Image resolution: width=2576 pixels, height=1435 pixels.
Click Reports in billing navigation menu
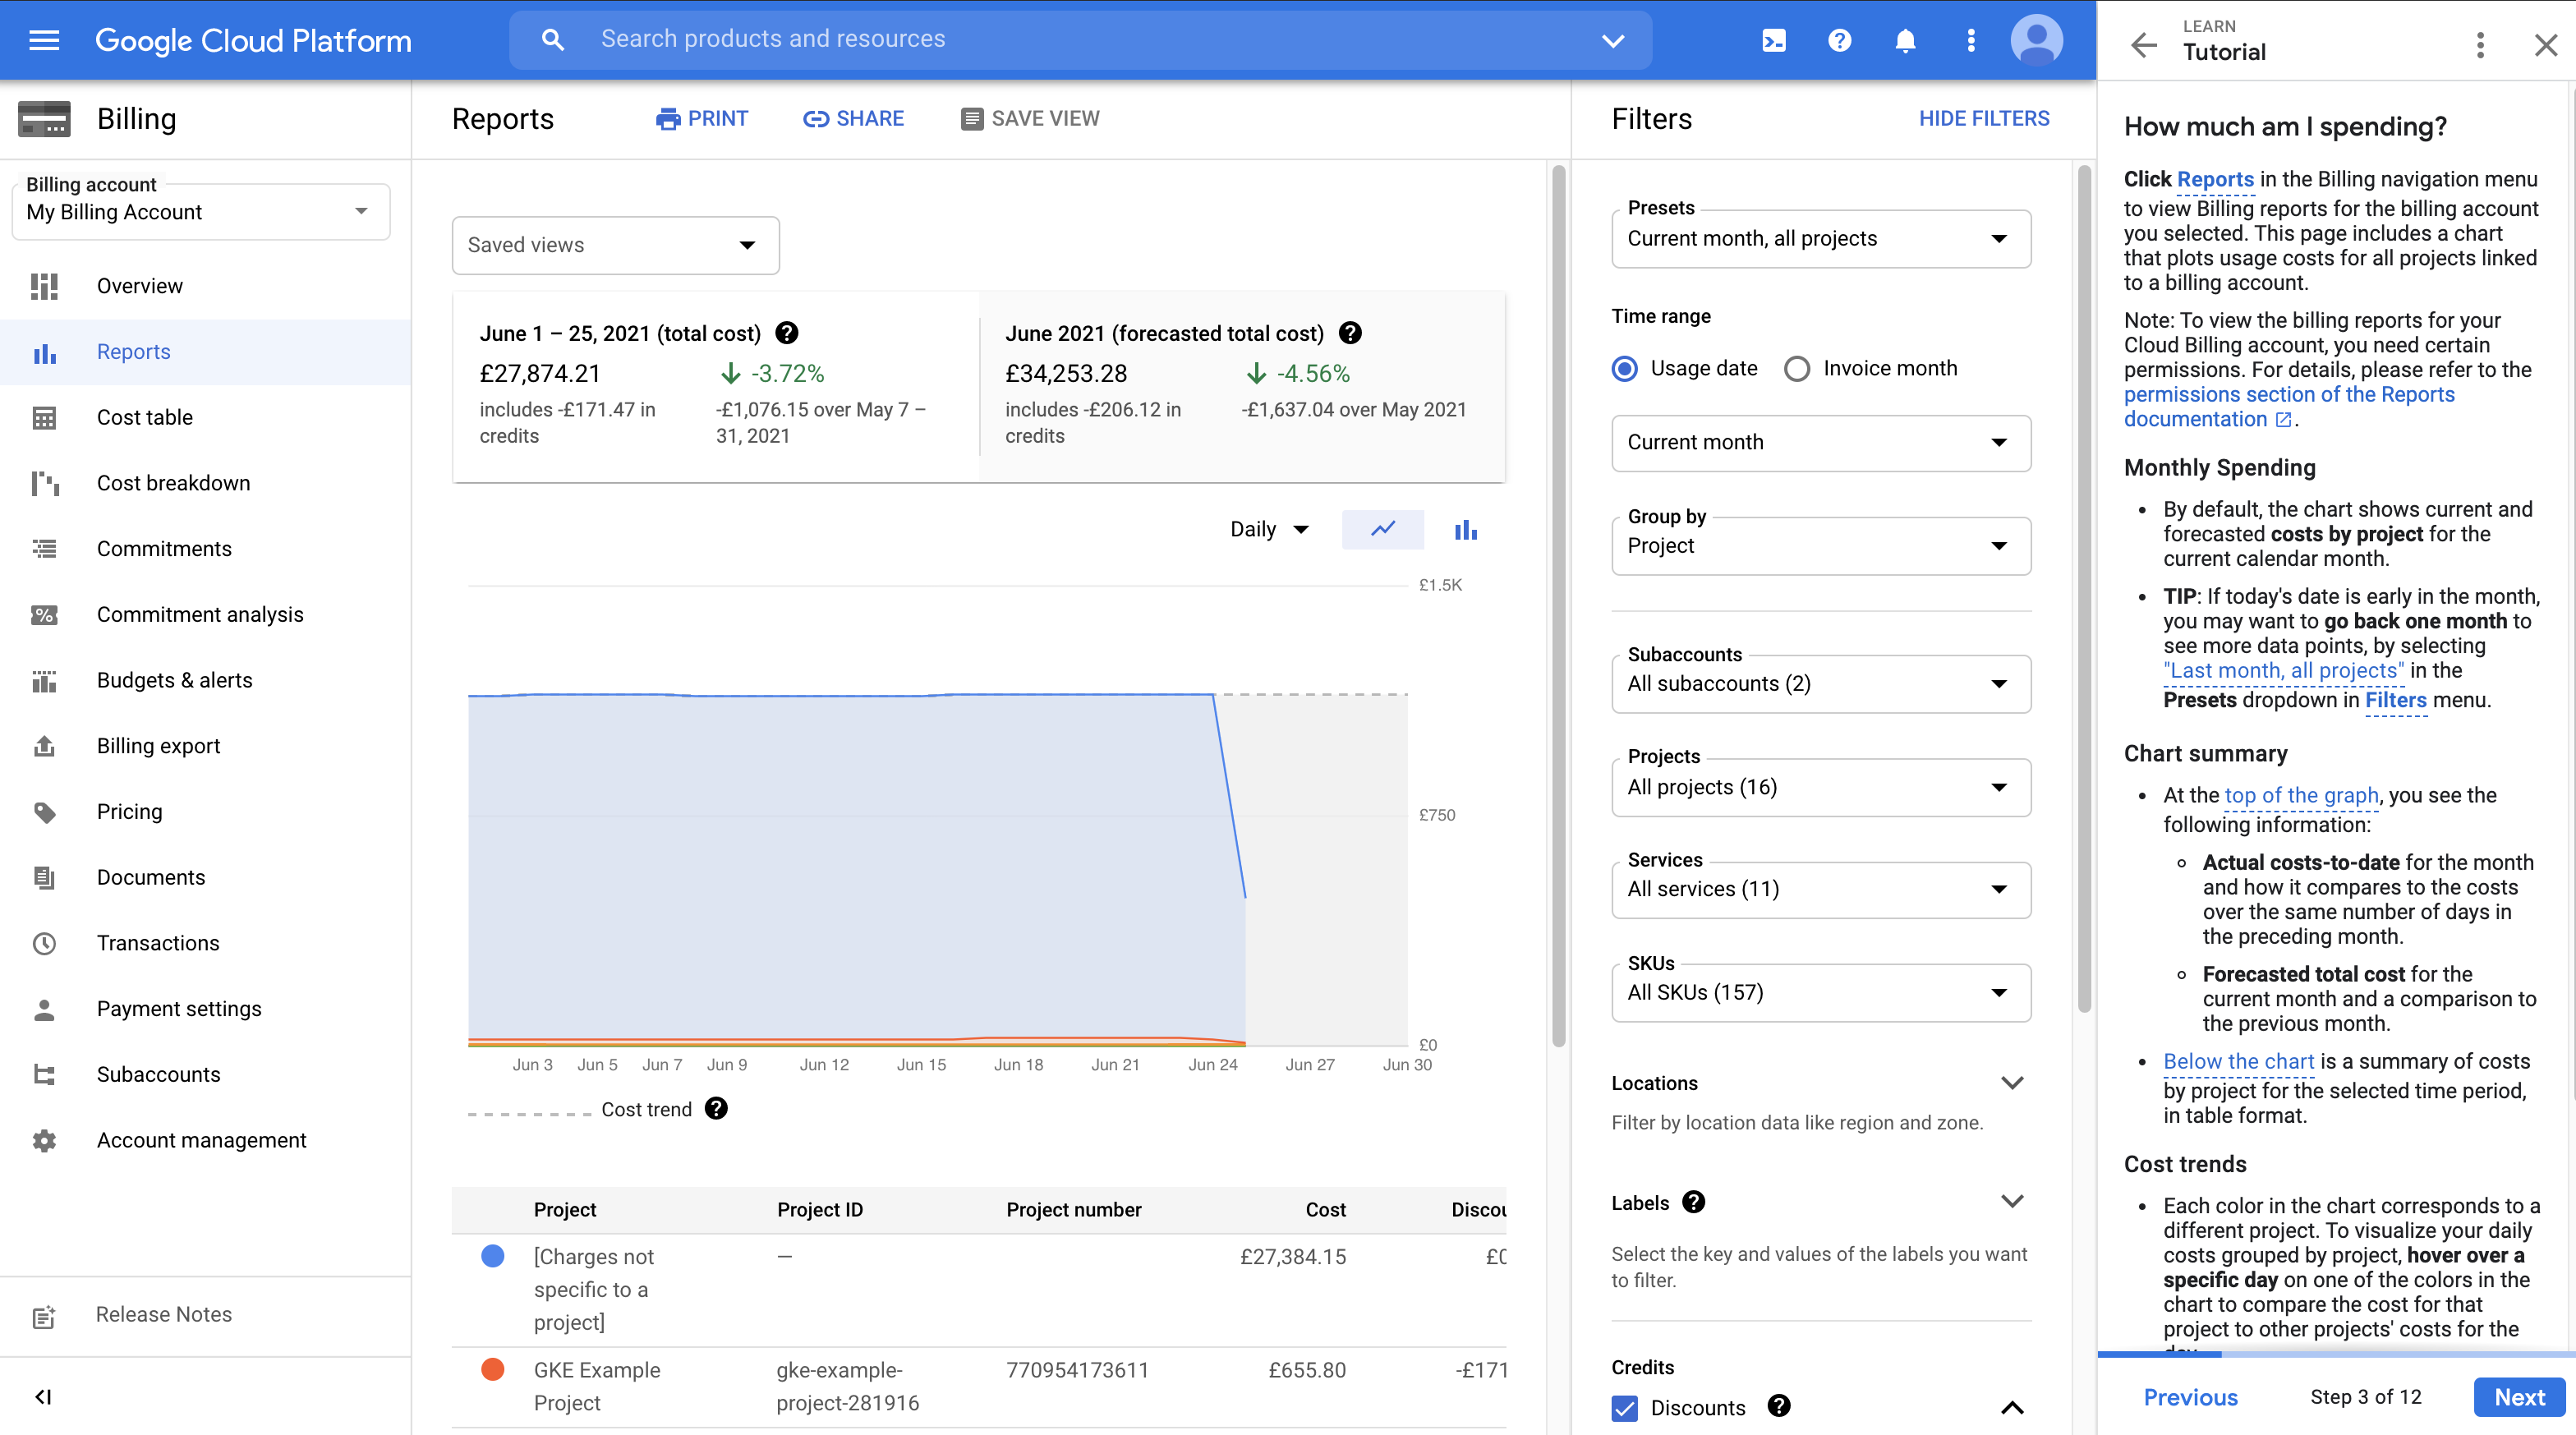(134, 350)
